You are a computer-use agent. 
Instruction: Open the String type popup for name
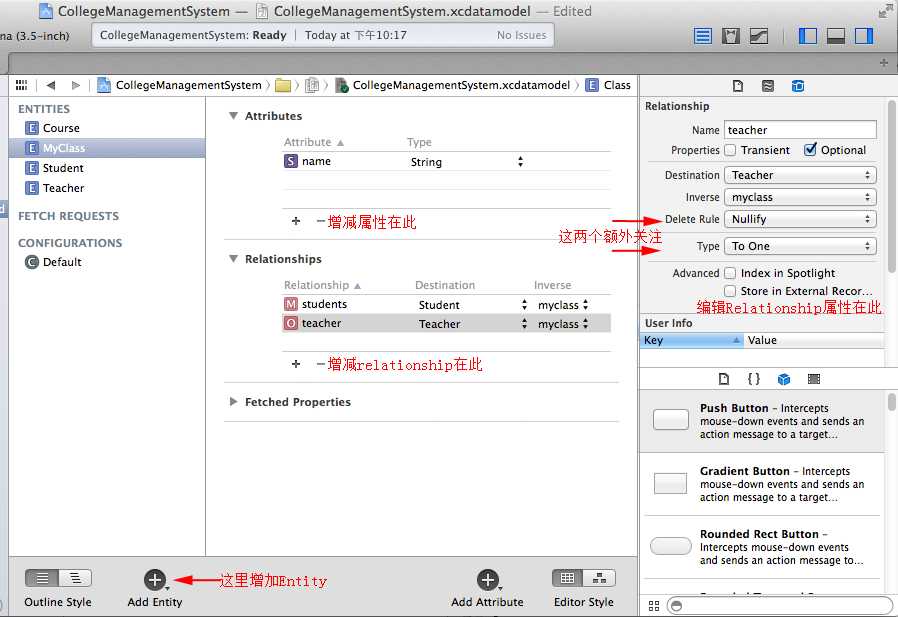click(x=467, y=162)
